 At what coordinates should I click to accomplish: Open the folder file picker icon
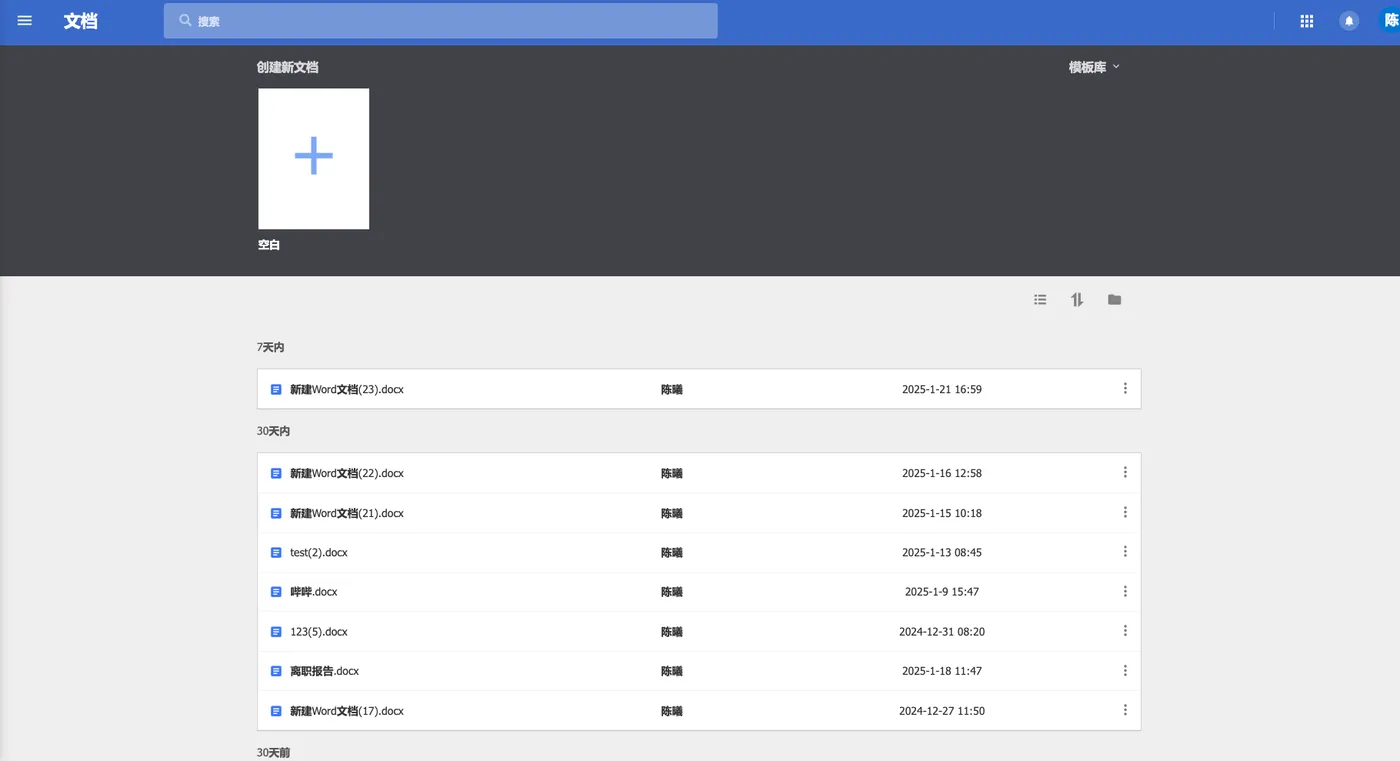point(1114,299)
